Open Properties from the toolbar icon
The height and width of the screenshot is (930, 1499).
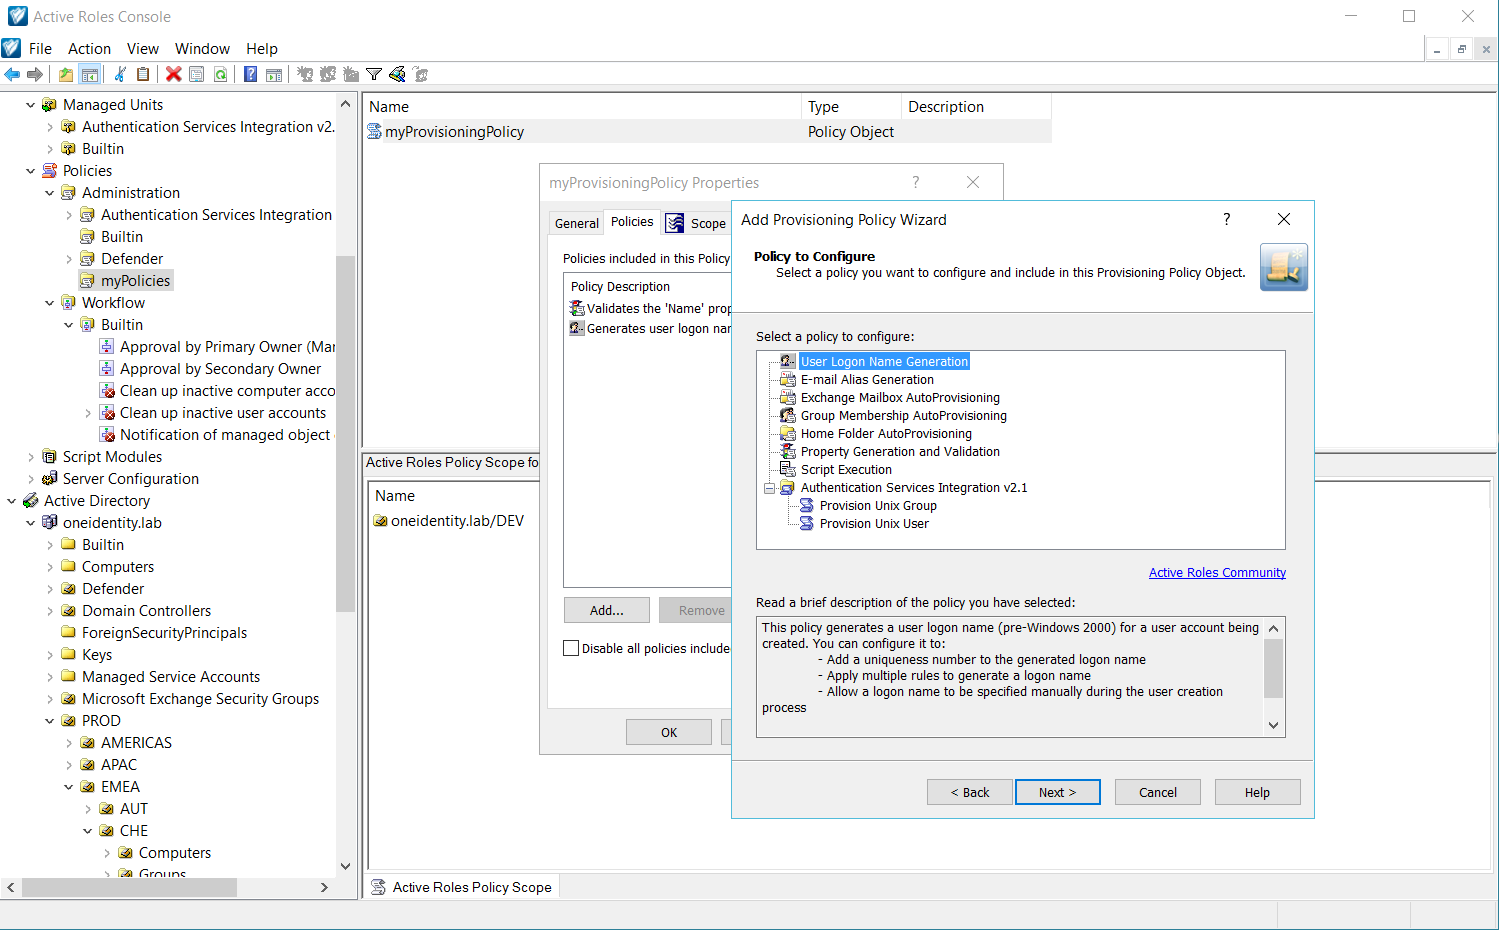point(197,74)
